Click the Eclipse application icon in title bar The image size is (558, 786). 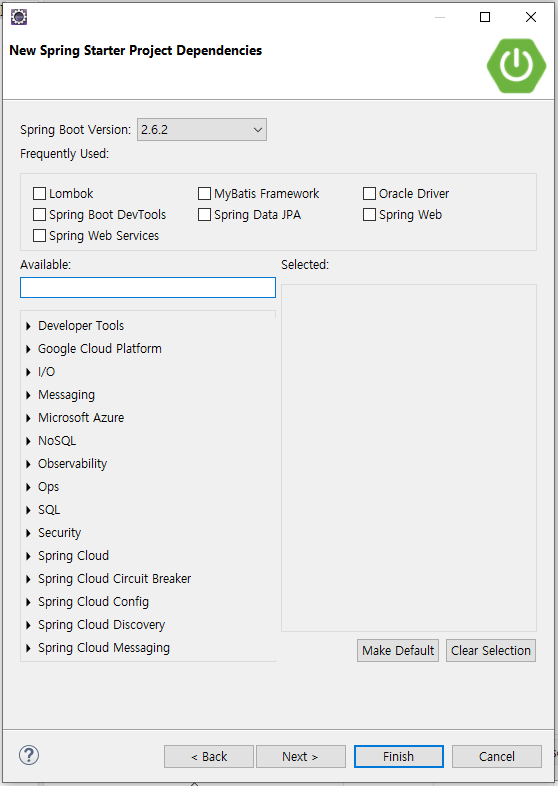[19, 17]
